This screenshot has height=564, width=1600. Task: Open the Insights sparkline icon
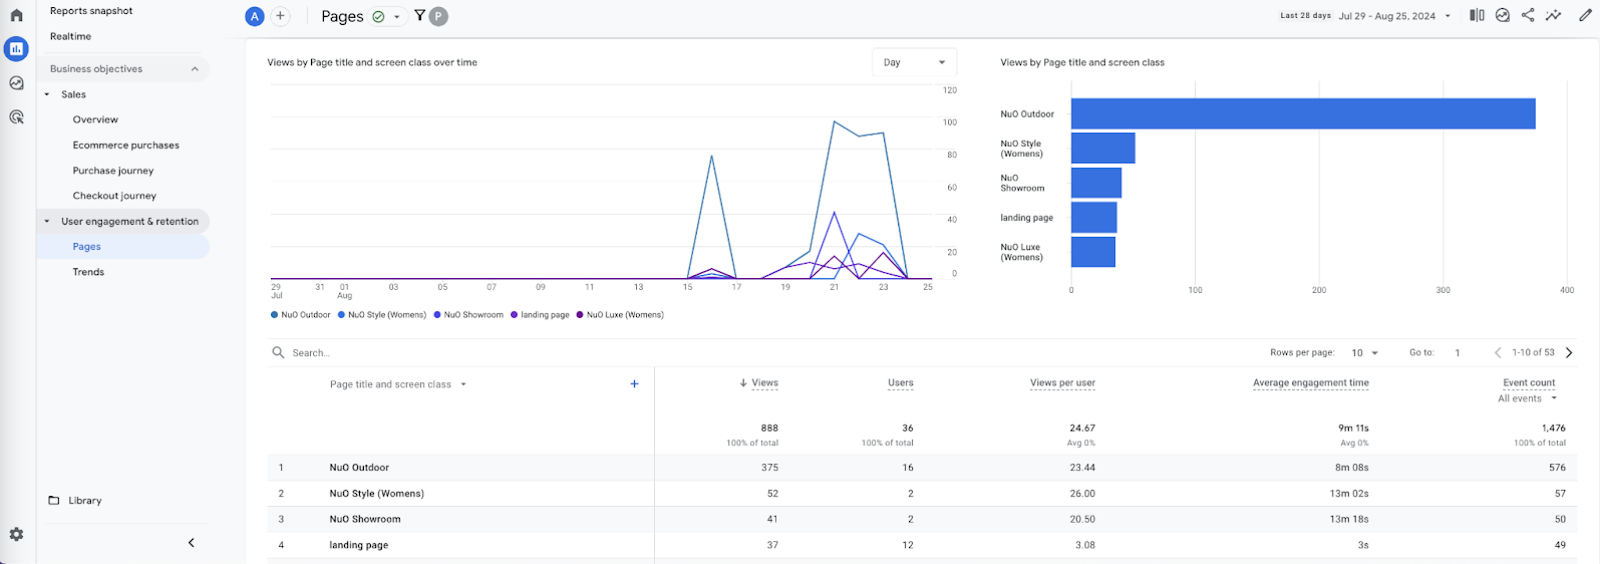pyautogui.click(x=1553, y=15)
